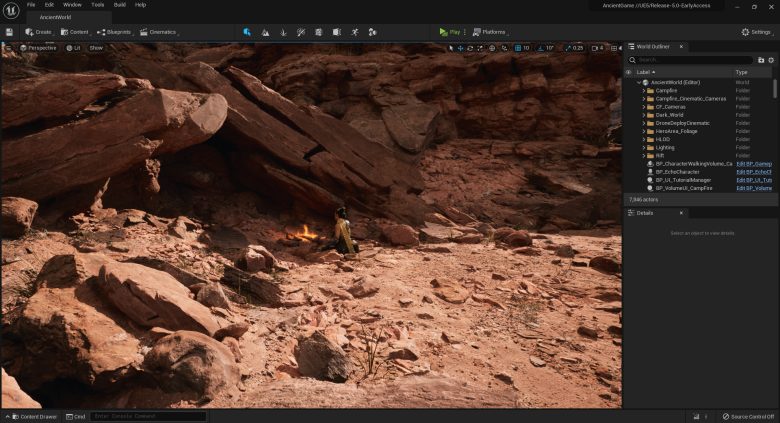Image resolution: width=780 pixels, height=423 pixels.
Task: Close the Details panel tab
Action: (x=681, y=213)
